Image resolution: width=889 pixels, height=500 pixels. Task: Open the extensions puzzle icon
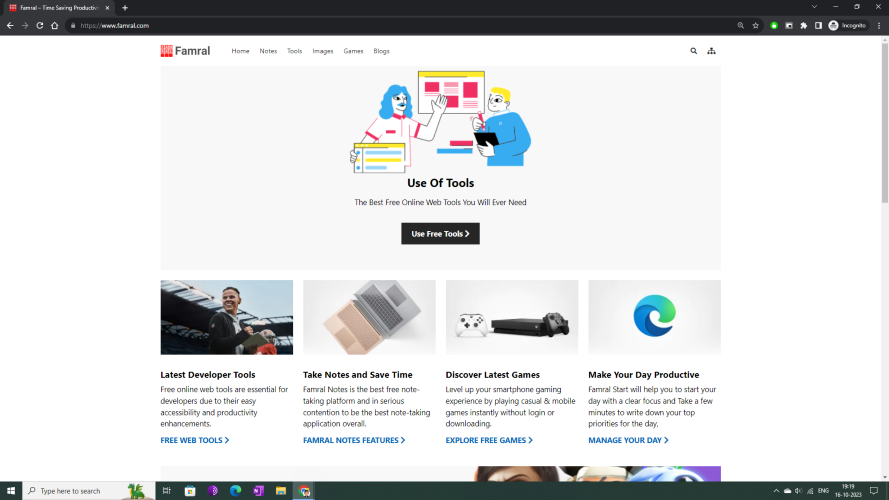[x=803, y=26]
